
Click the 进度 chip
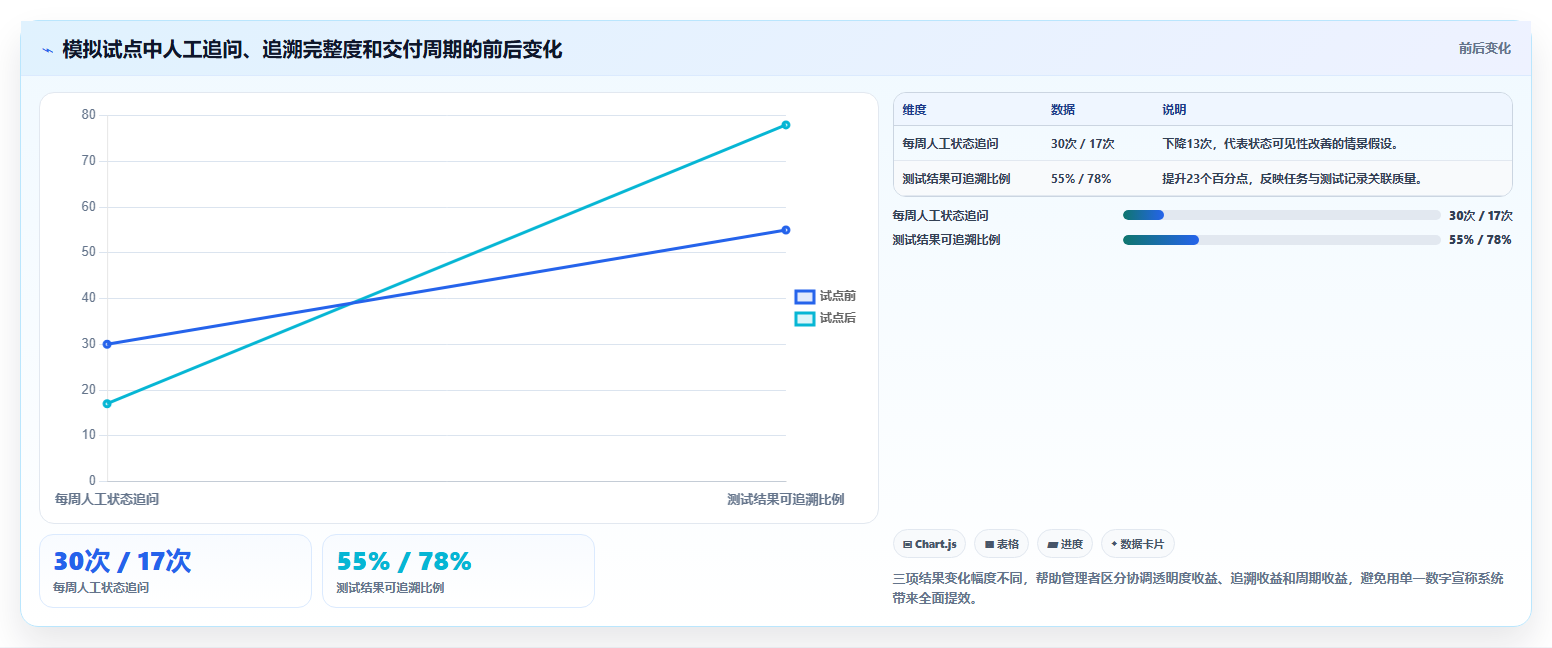(1065, 544)
